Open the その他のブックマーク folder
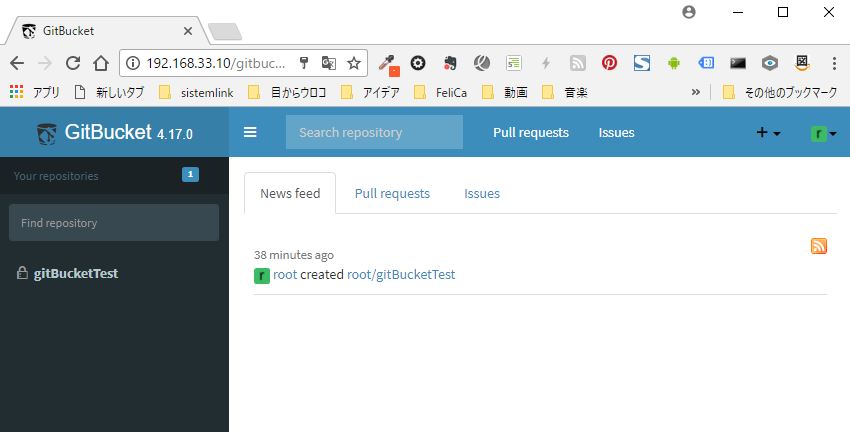This screenshot has width=850, height=432. 780,93
